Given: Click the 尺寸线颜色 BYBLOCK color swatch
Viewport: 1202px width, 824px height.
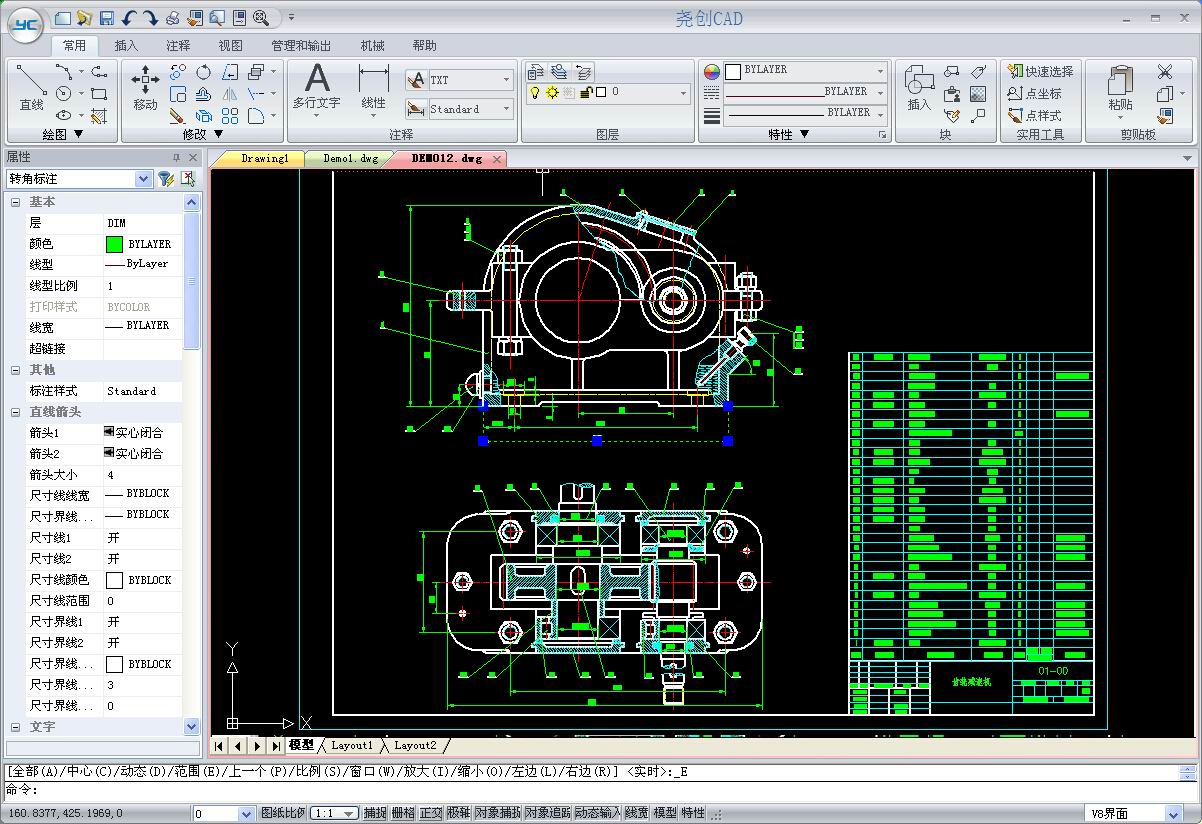Looking at the screenshot, I should click(x=114, y=580).
